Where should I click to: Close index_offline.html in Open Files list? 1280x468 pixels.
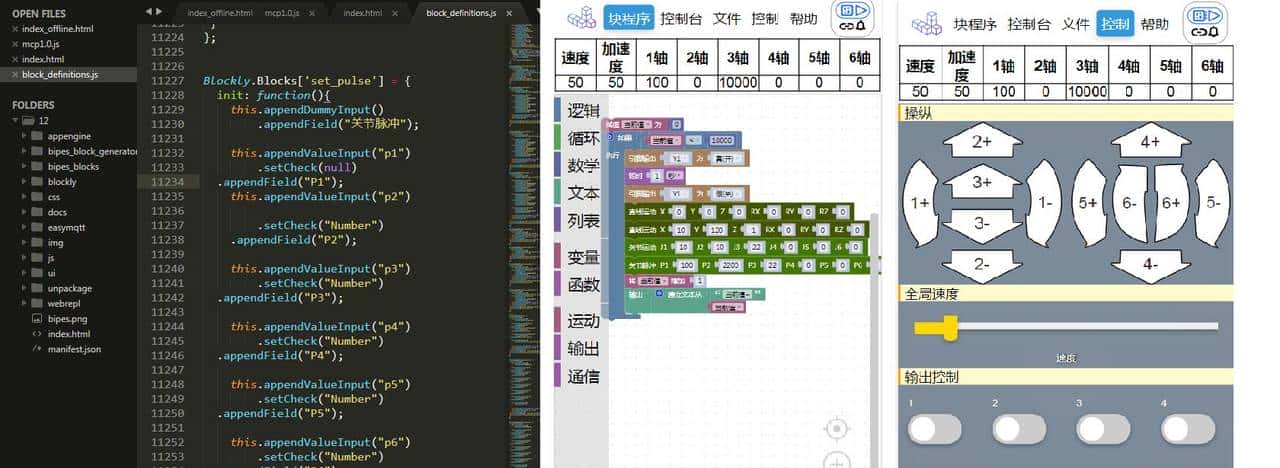pyautogui.click(x=14, y=29)
